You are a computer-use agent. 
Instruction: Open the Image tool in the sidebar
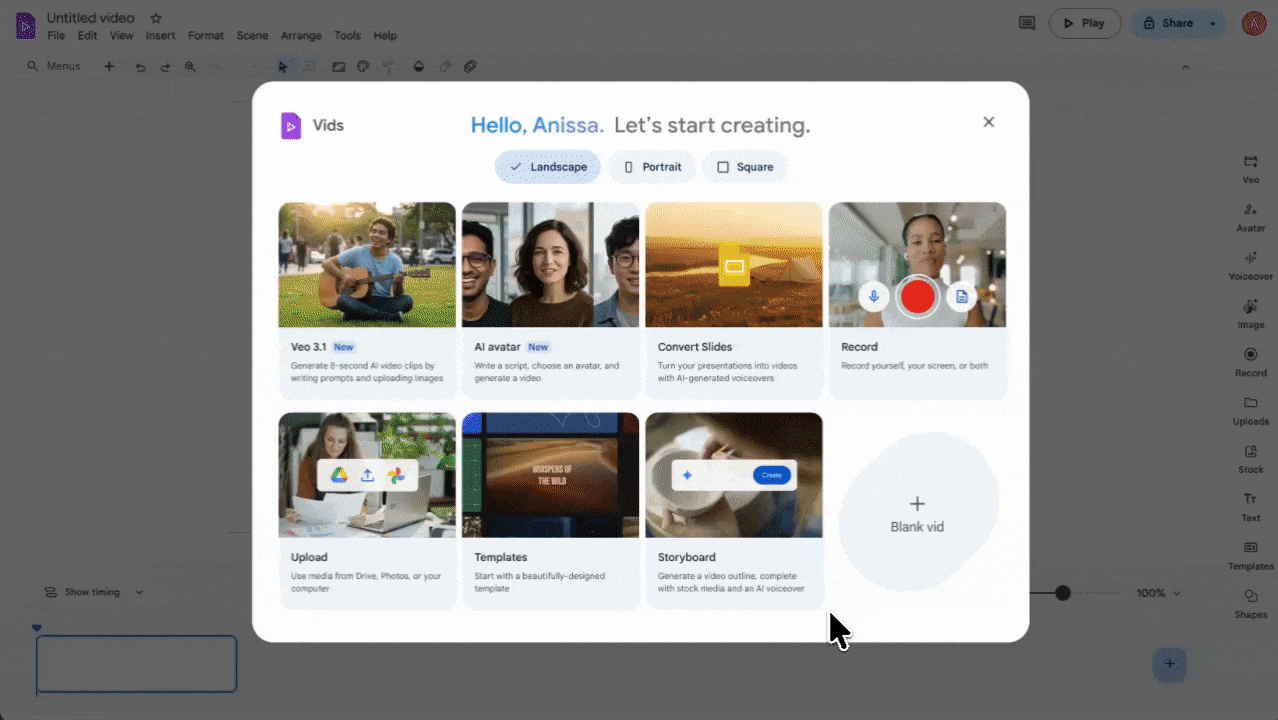pos(1250,314)
